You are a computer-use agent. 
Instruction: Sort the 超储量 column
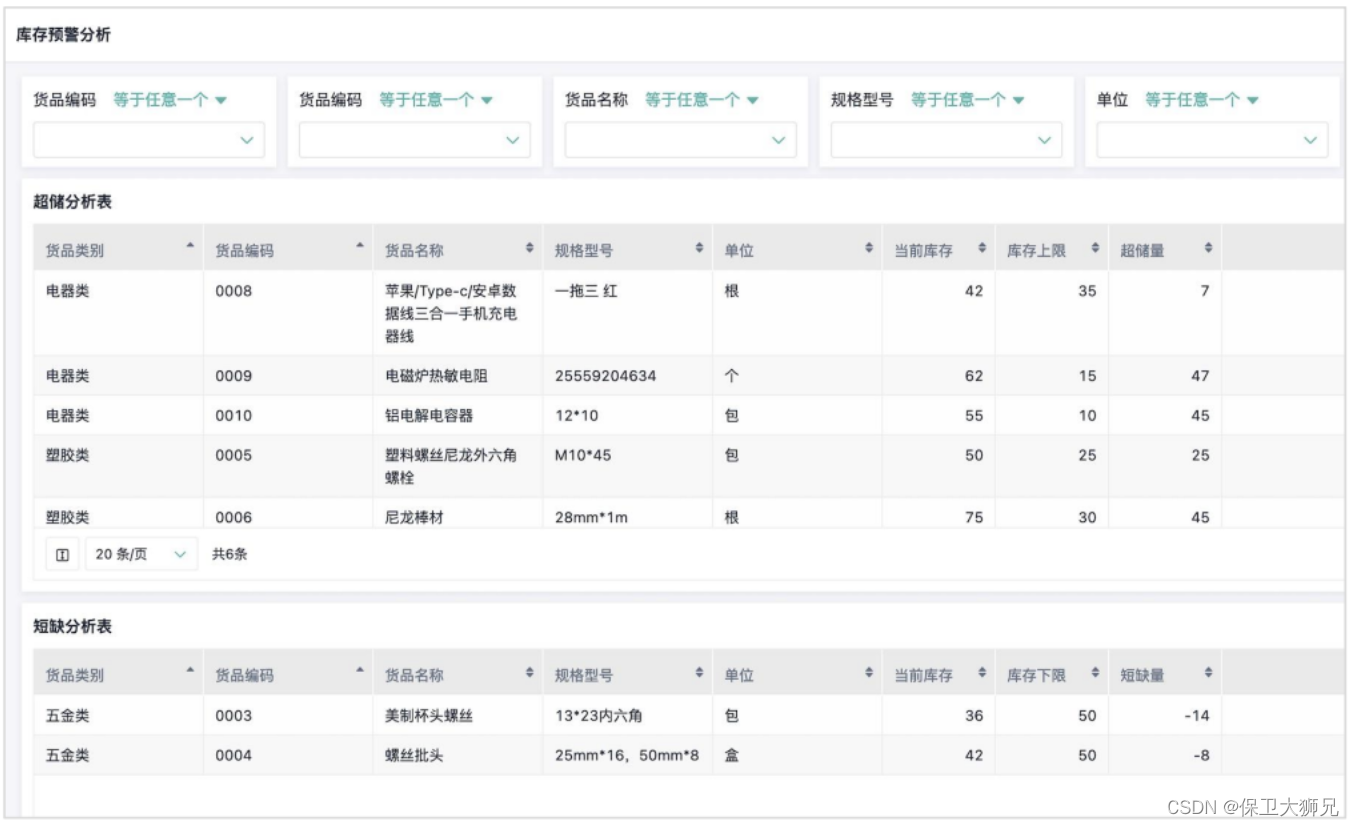pyautogui.click(x=1208, y=249)
